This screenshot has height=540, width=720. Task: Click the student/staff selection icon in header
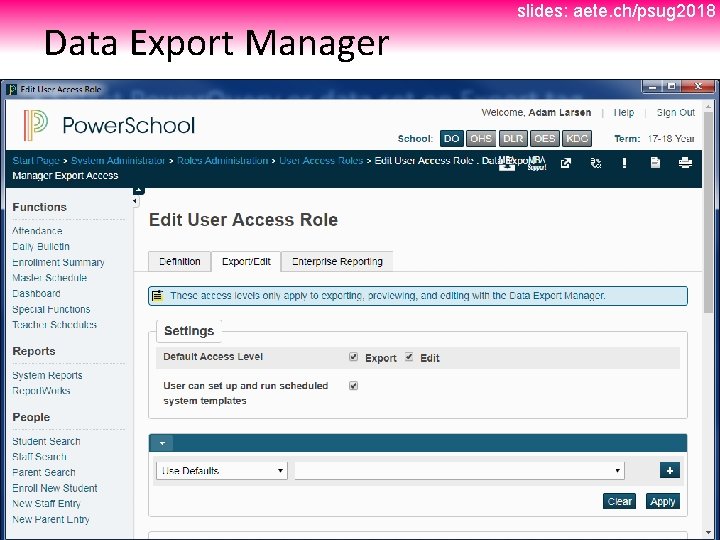pos(596,163)
